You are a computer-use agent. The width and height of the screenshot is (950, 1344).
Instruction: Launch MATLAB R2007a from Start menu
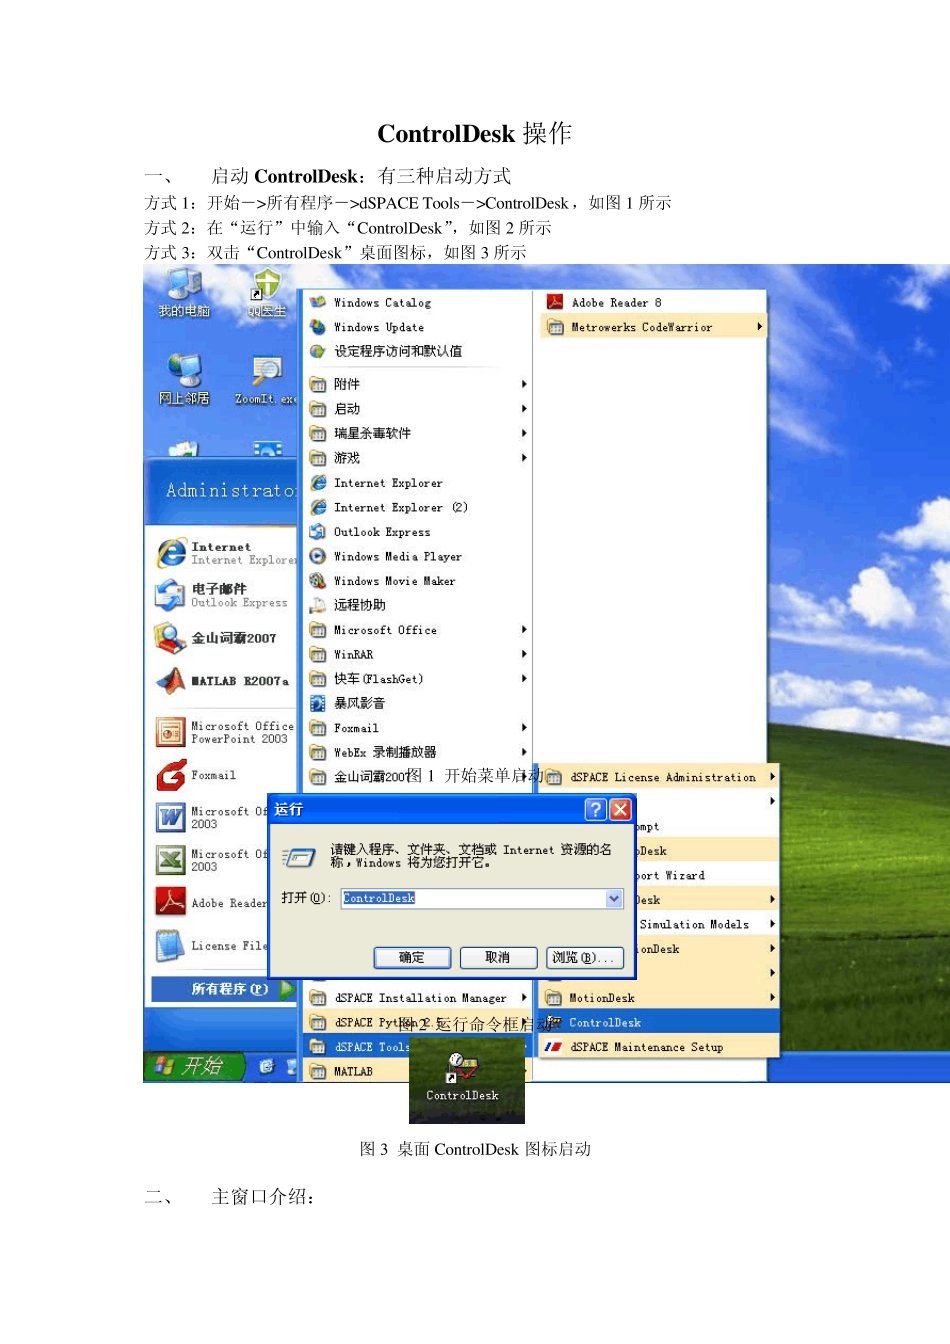(222, 681)
